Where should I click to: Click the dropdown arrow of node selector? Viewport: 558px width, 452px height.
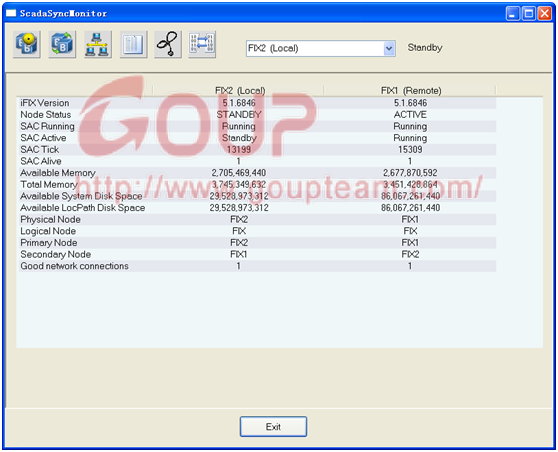pos(389,48)
